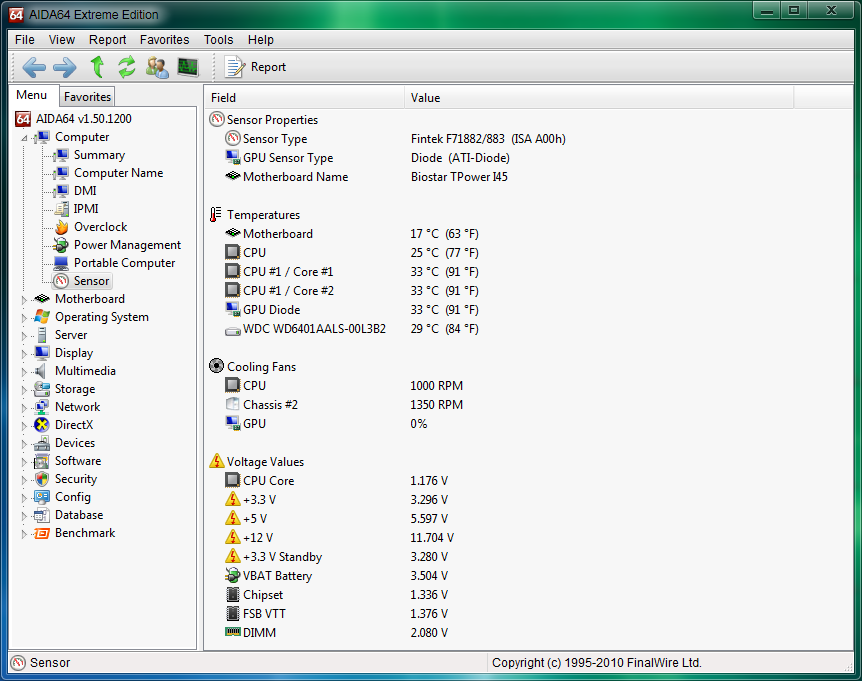Image resolution: width=862 pixels, height=681 pixels.
Task: Go back with the blue left arrow
Action: [x=34, y=67]
